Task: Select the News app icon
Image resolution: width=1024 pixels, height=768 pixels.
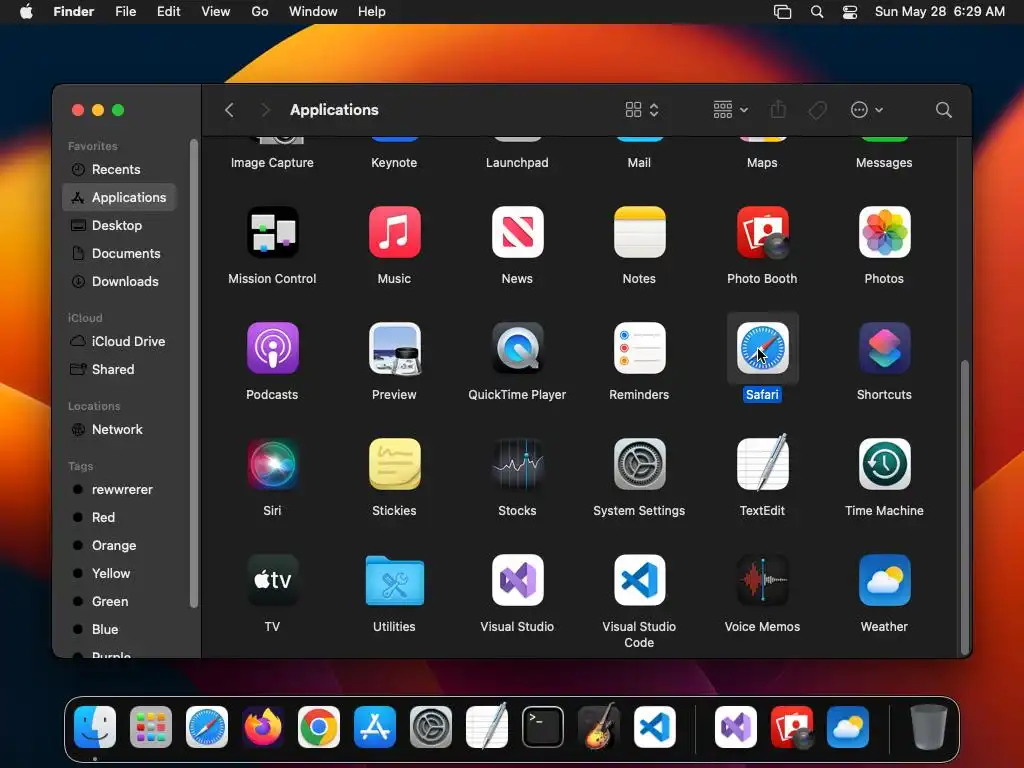Action: pos(517,232)
